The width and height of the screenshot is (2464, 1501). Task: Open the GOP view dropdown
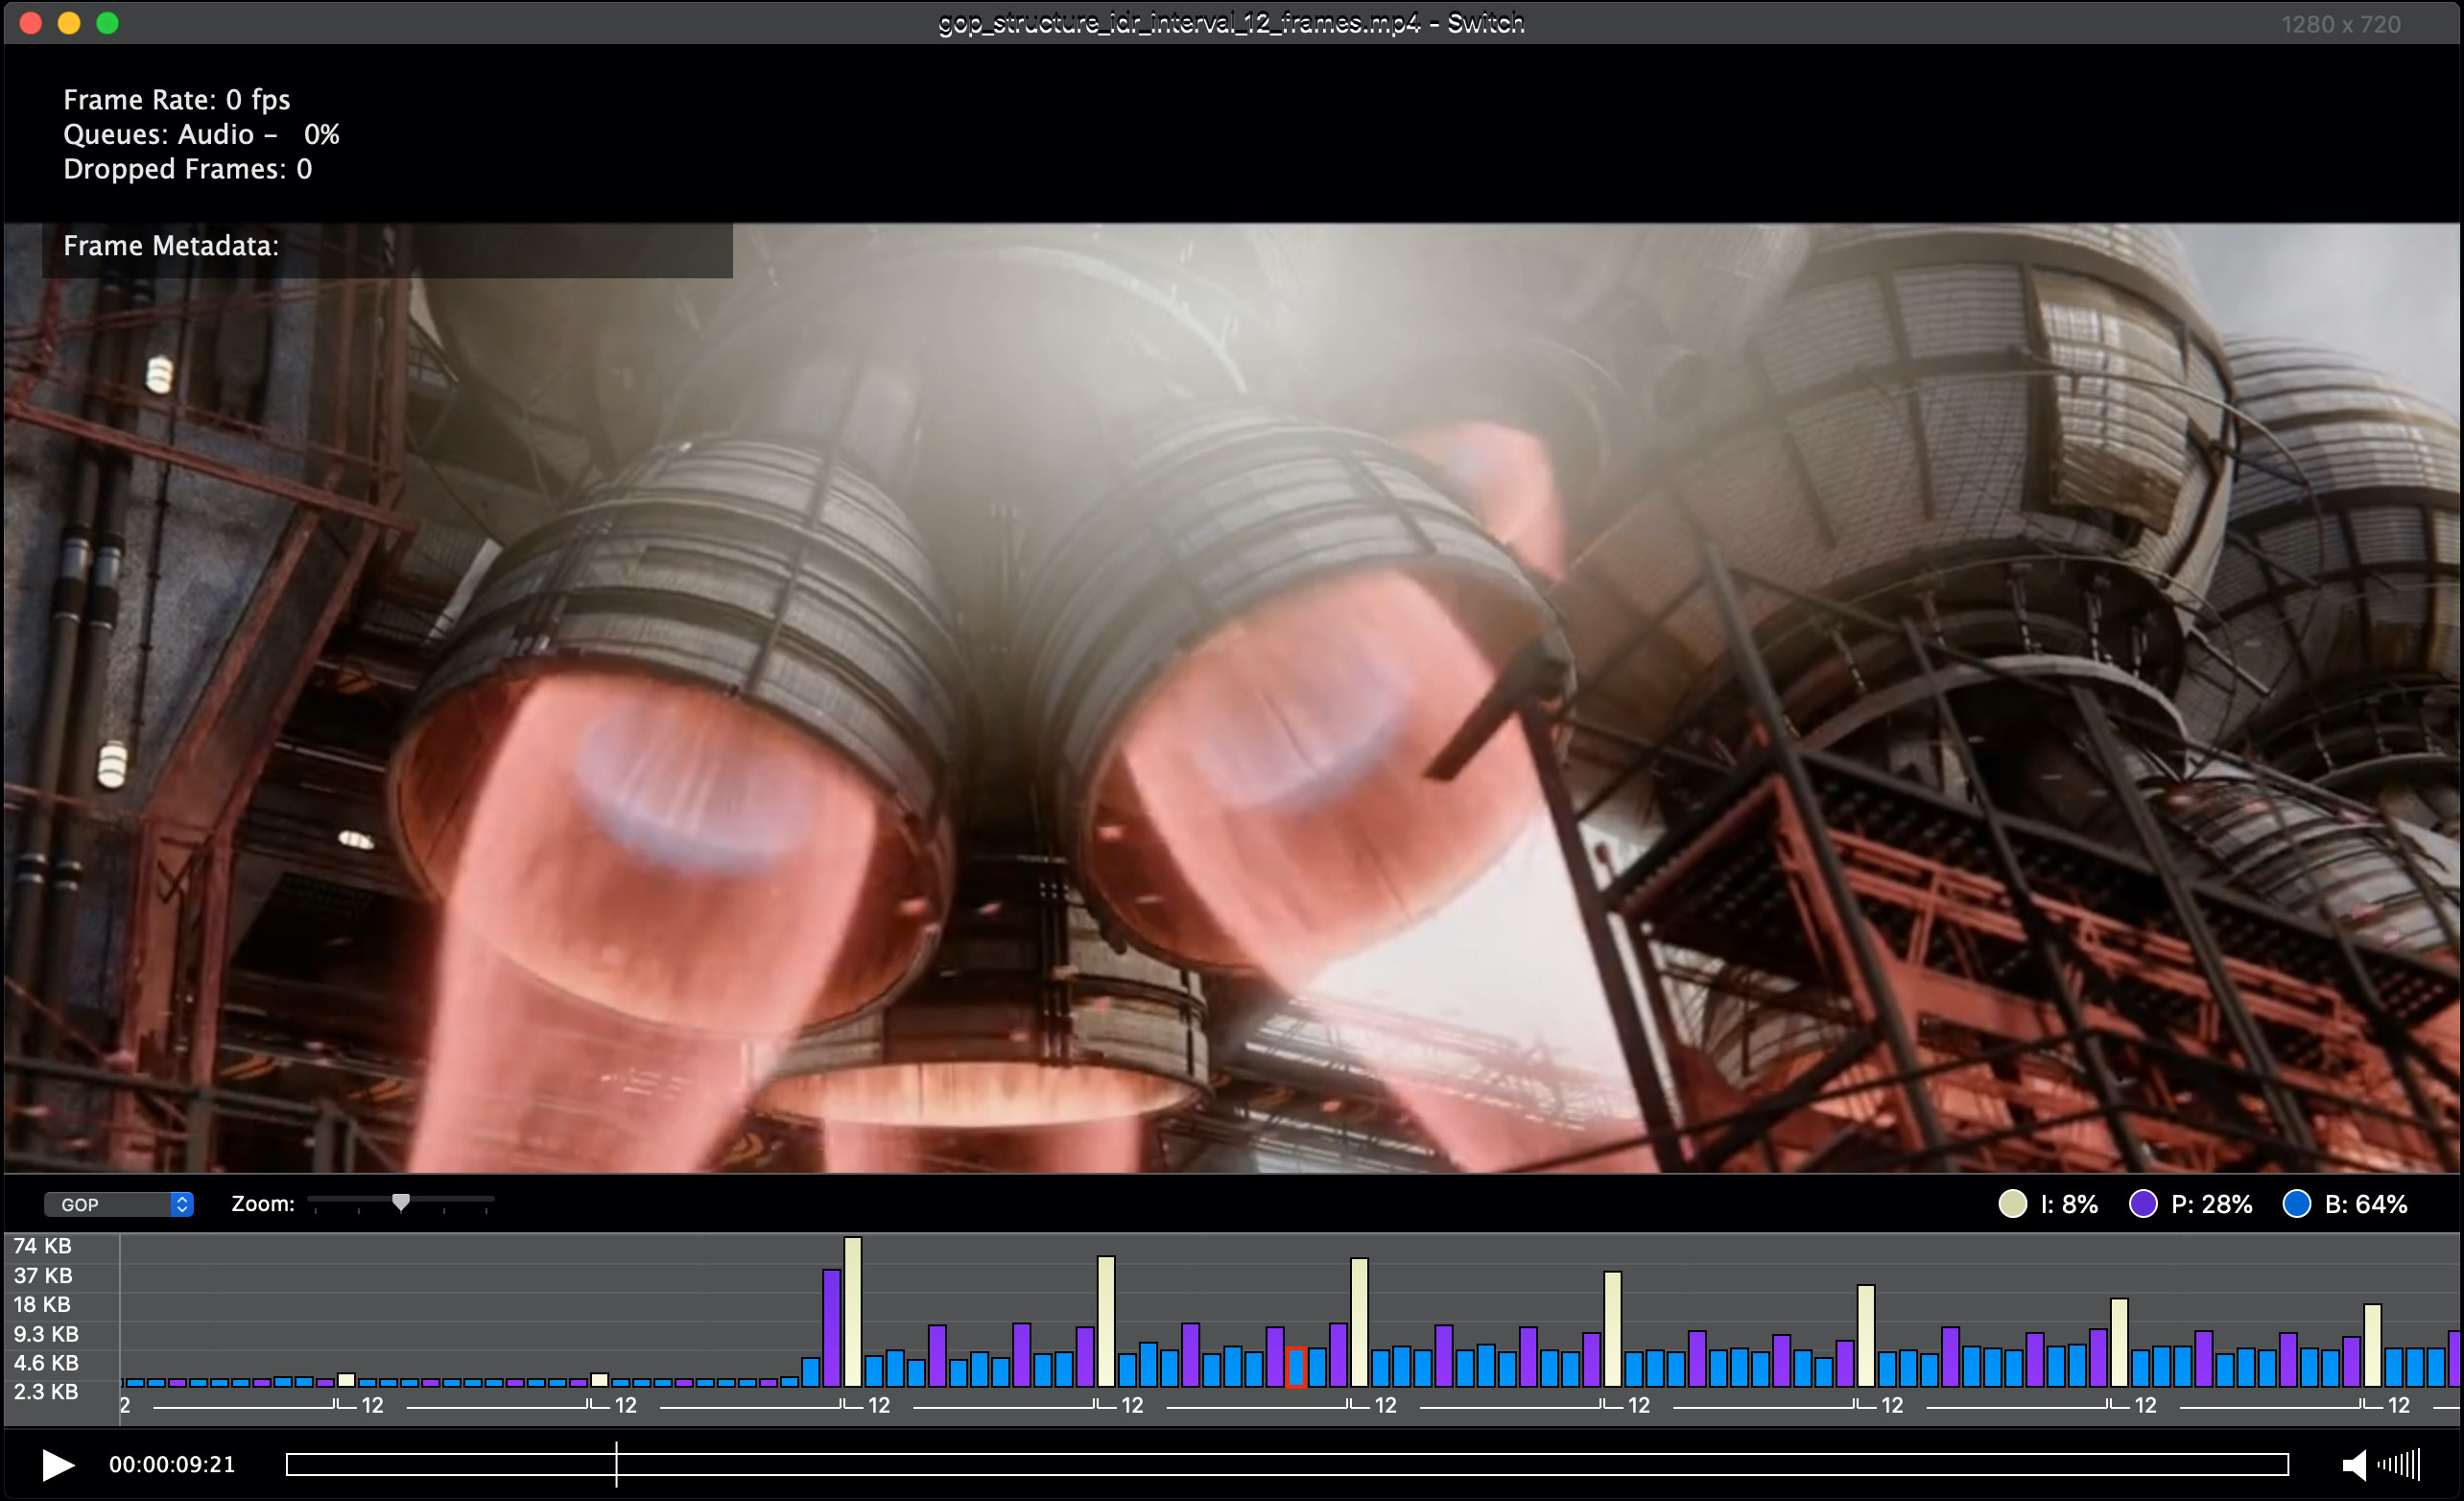click(x=118, y=1204)
